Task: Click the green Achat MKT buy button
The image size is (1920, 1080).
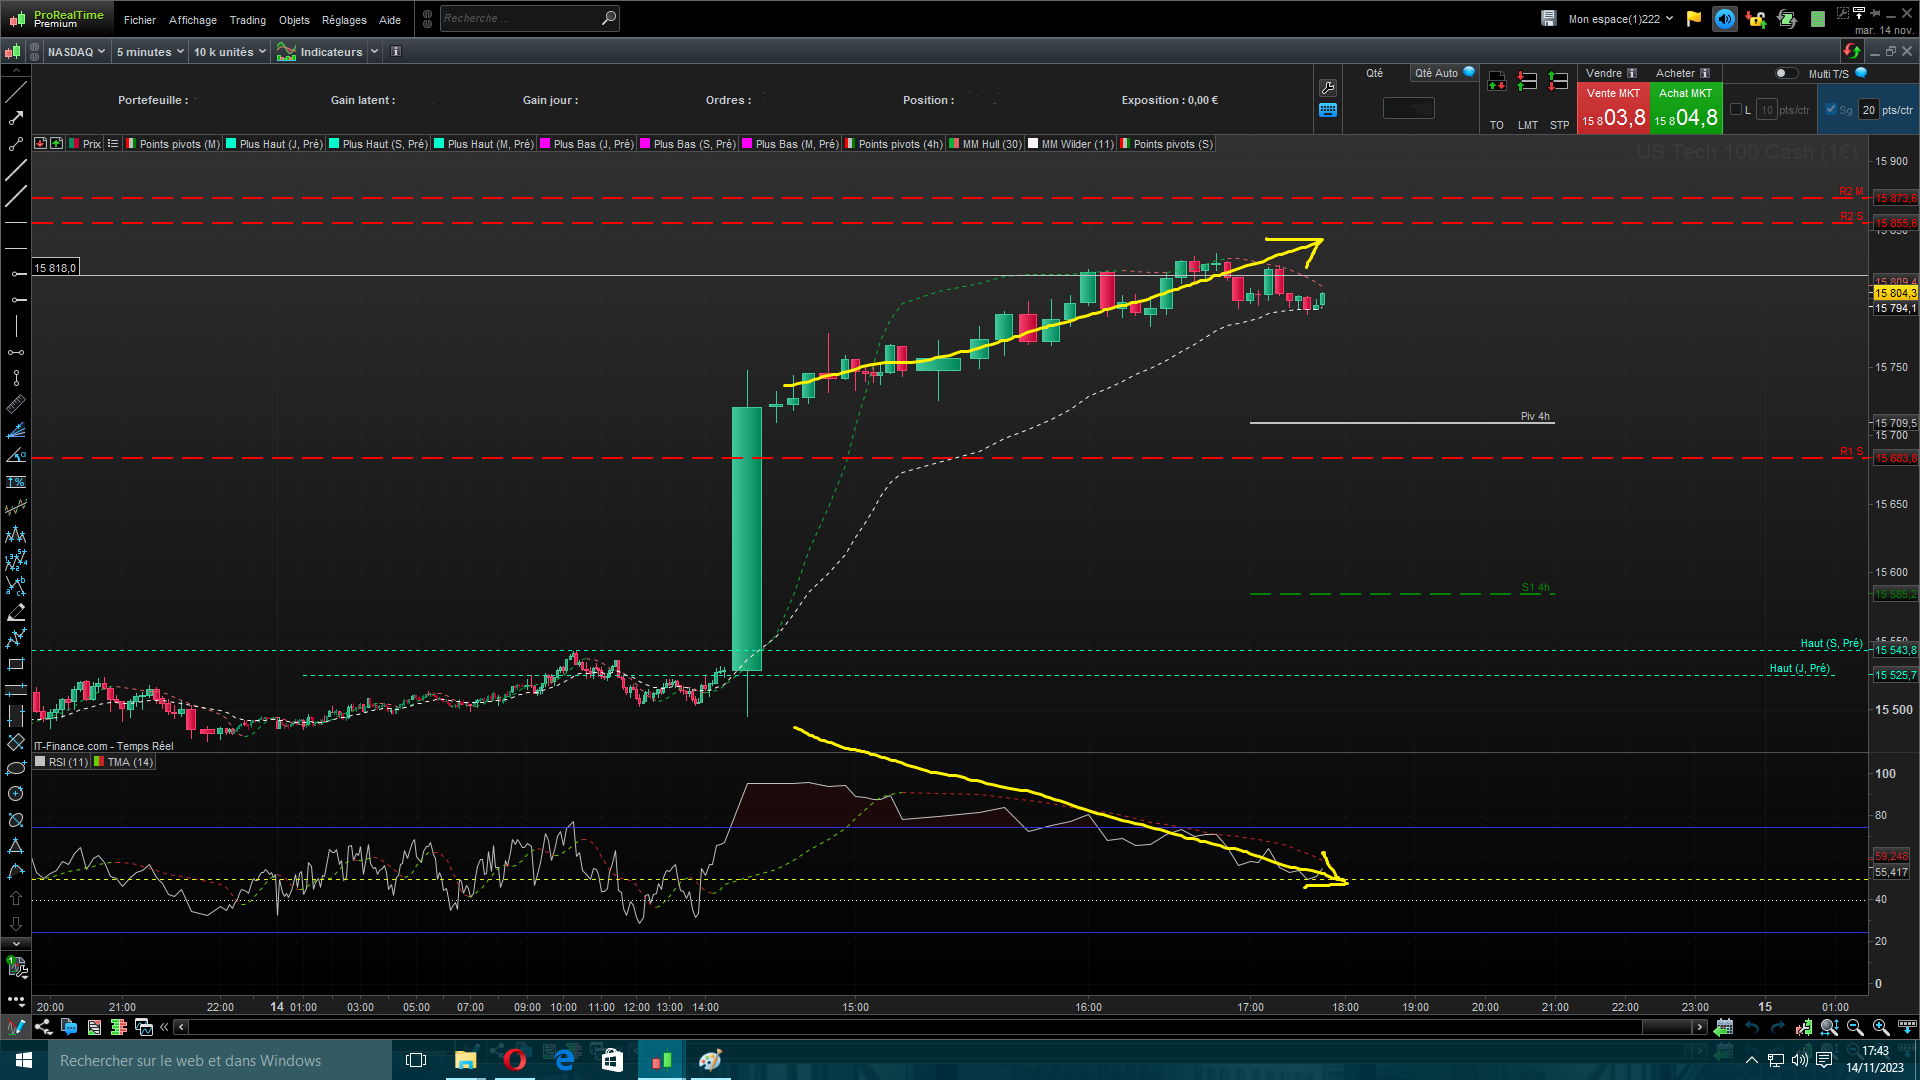Action: click(1685, 108)
